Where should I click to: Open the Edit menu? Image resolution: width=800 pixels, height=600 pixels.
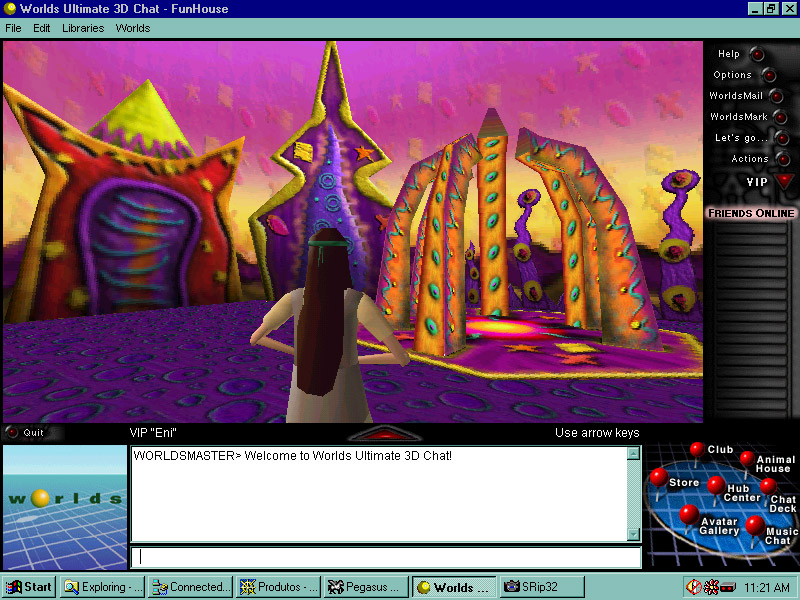42,28
